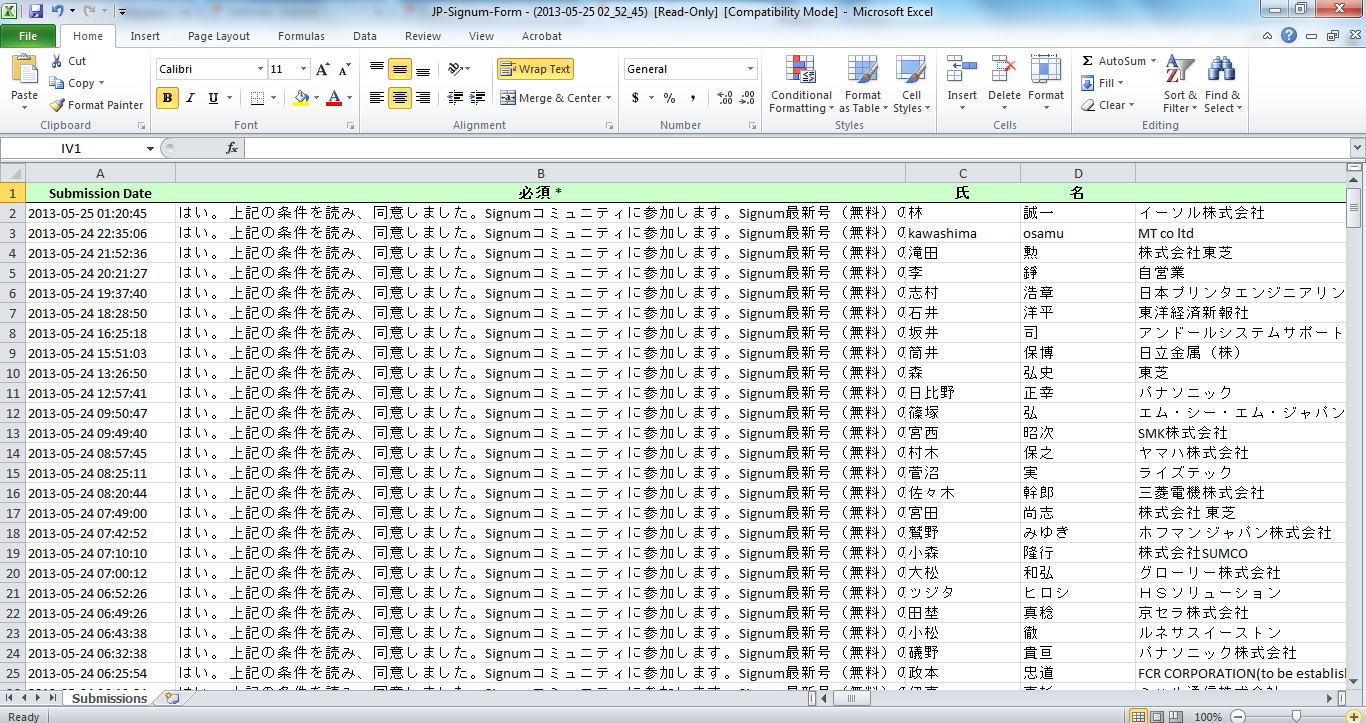Open the font size dropdown
Viewport: 1366px width, 723px height.
(303, 70)
